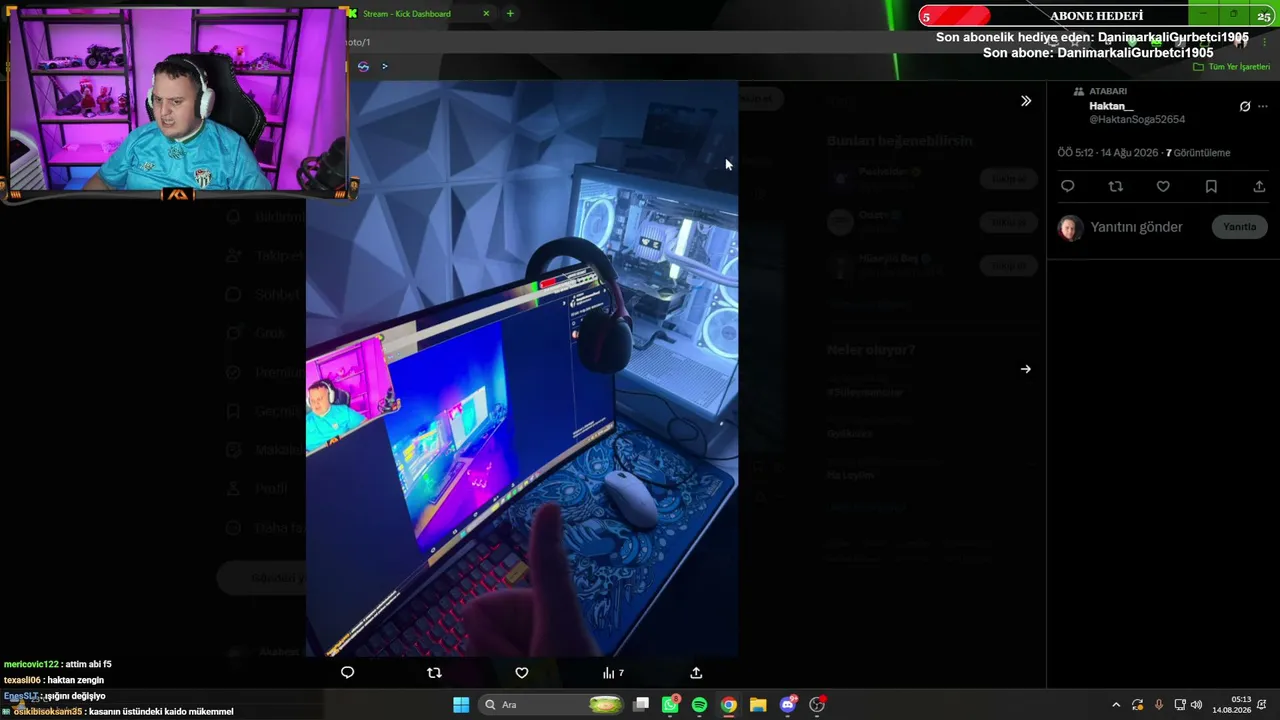Screen dimensions: 1280x720
Task: Open view analytics icon showing 7
Action: click(613, 673)
